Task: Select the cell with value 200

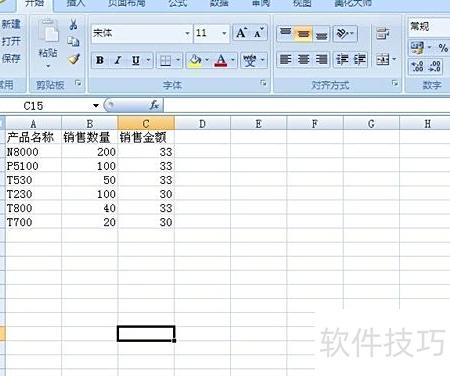Action: tap(90, 152)
